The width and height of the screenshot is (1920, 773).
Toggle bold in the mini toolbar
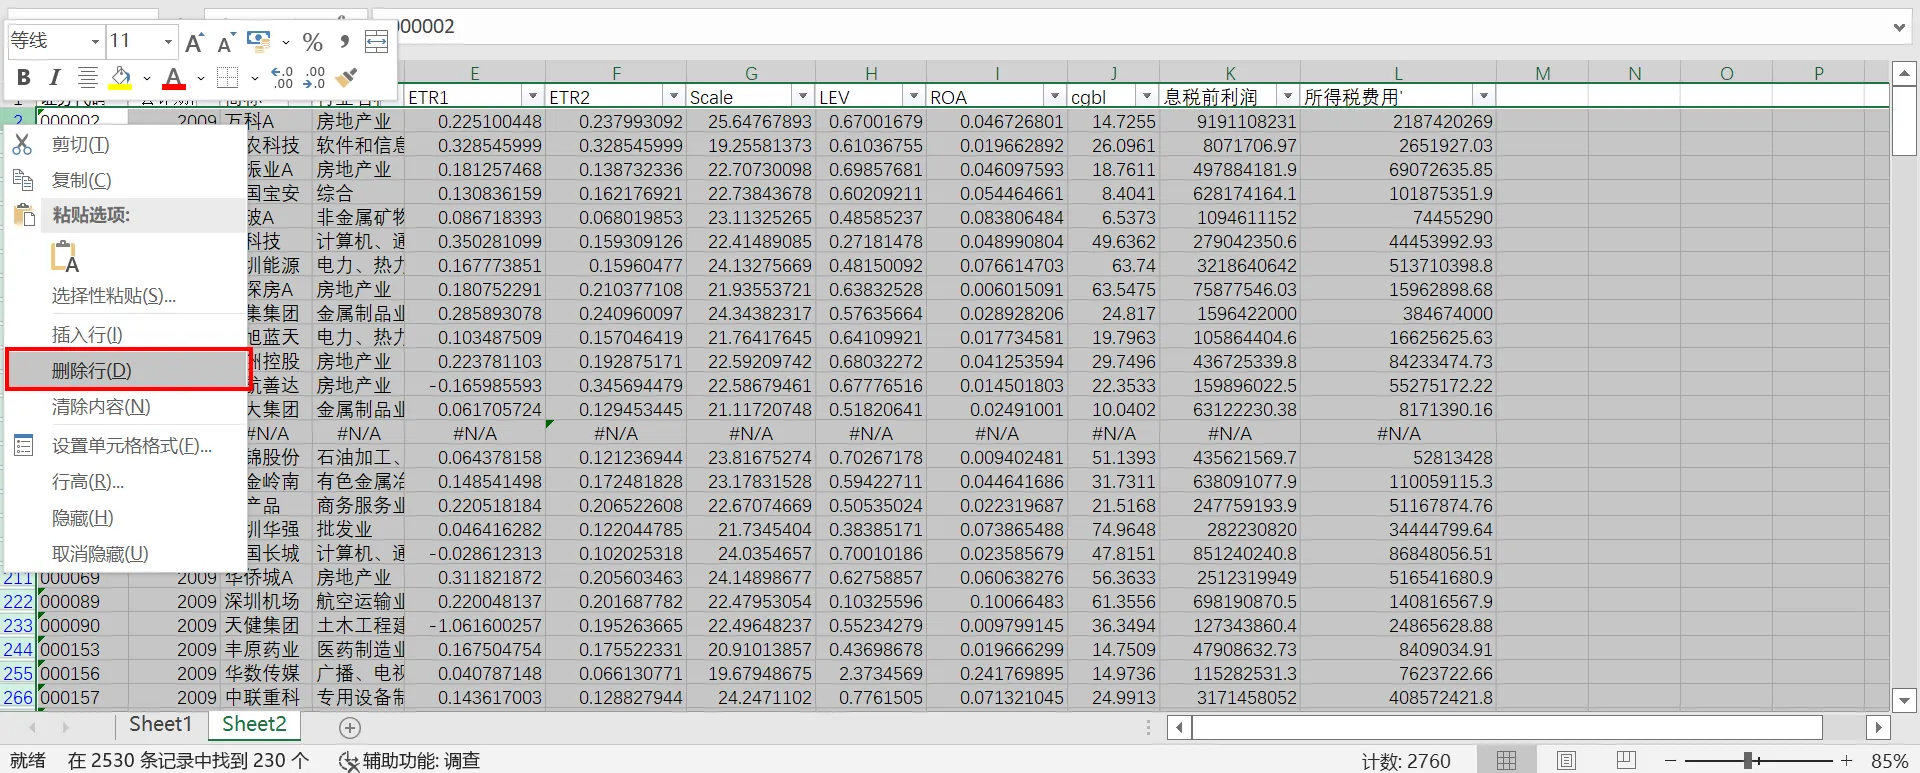click(x=24, y=78)
